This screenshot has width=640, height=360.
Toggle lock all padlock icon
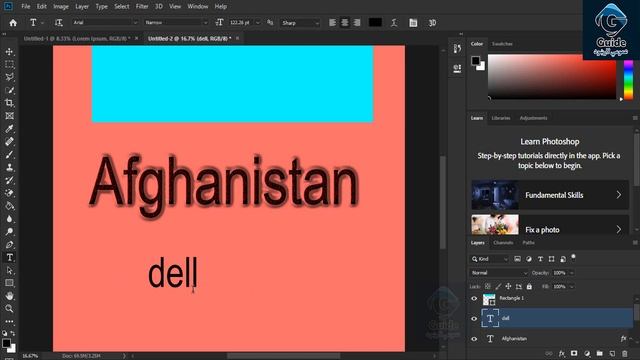pyautogui.click(x=529, y=287)
